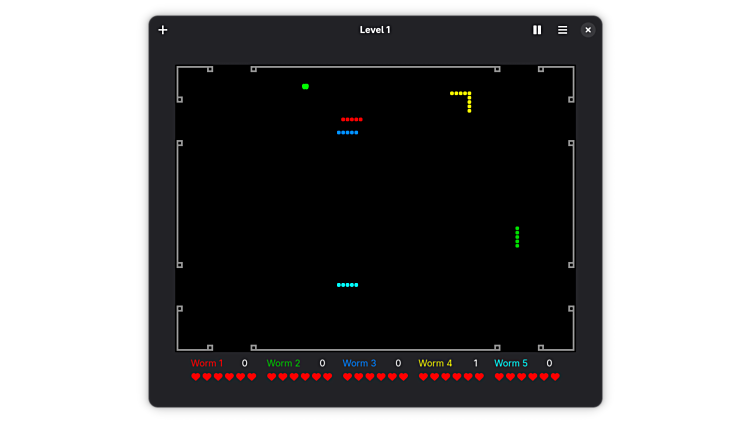Click the vertical green worm
The height and width of the screenshot is (423, 752).
pos(517,237)
